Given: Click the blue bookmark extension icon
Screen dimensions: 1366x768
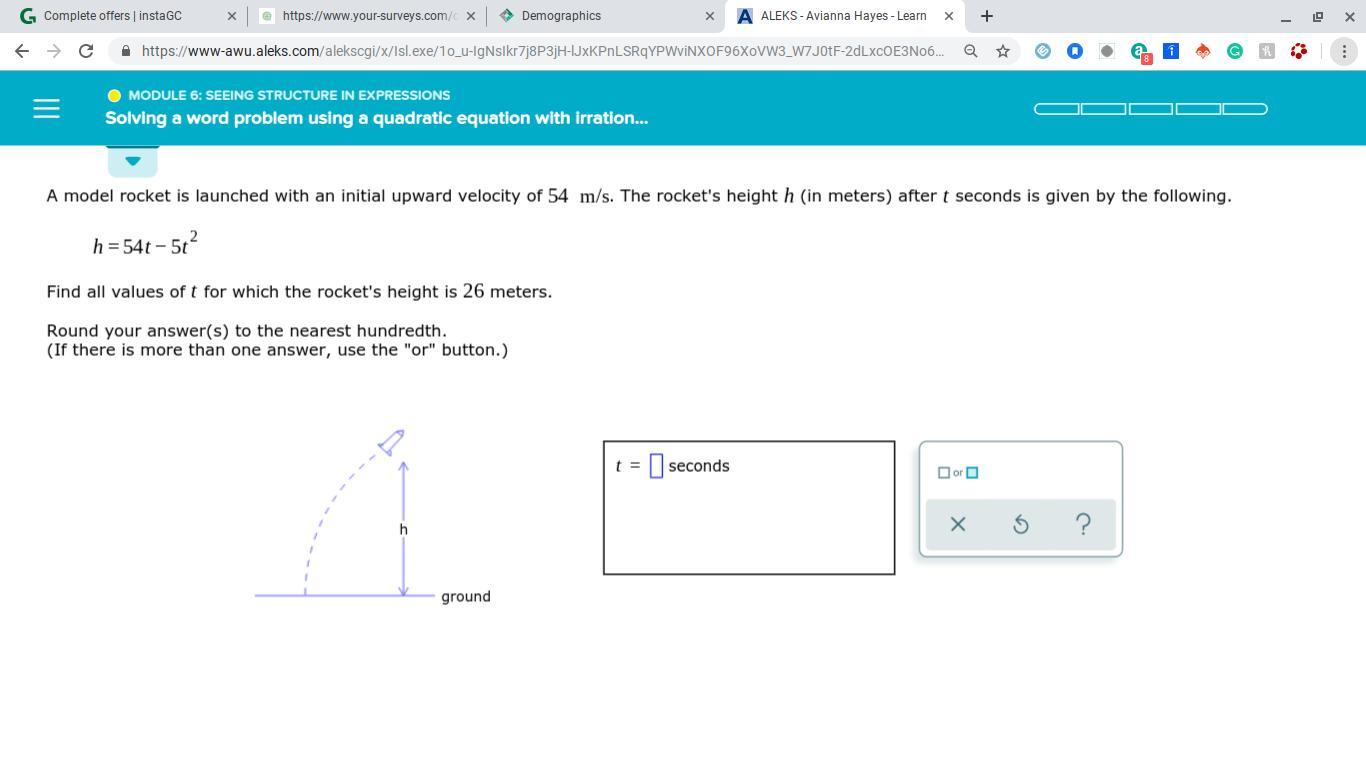Looking at the screenshot, I should tap(1074, 51).
